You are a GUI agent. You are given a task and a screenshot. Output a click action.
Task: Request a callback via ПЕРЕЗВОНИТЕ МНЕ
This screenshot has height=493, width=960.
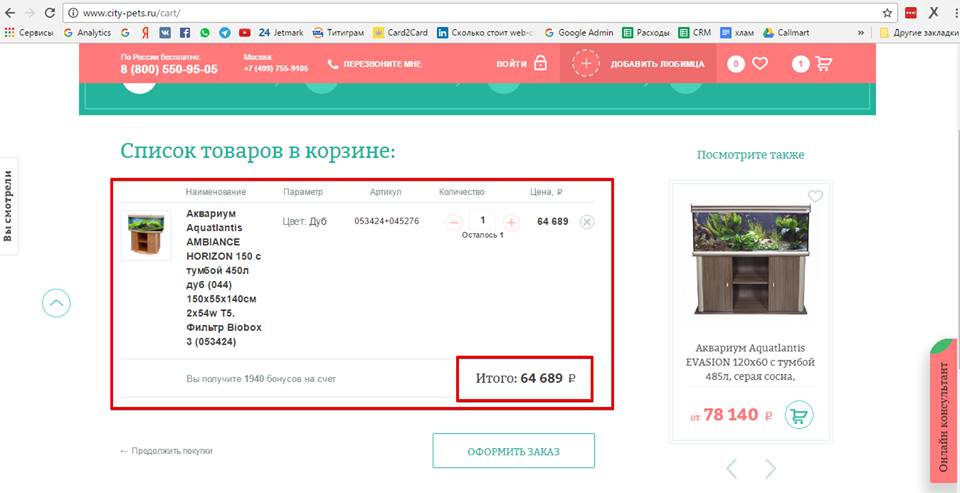(x=374, y=64)
